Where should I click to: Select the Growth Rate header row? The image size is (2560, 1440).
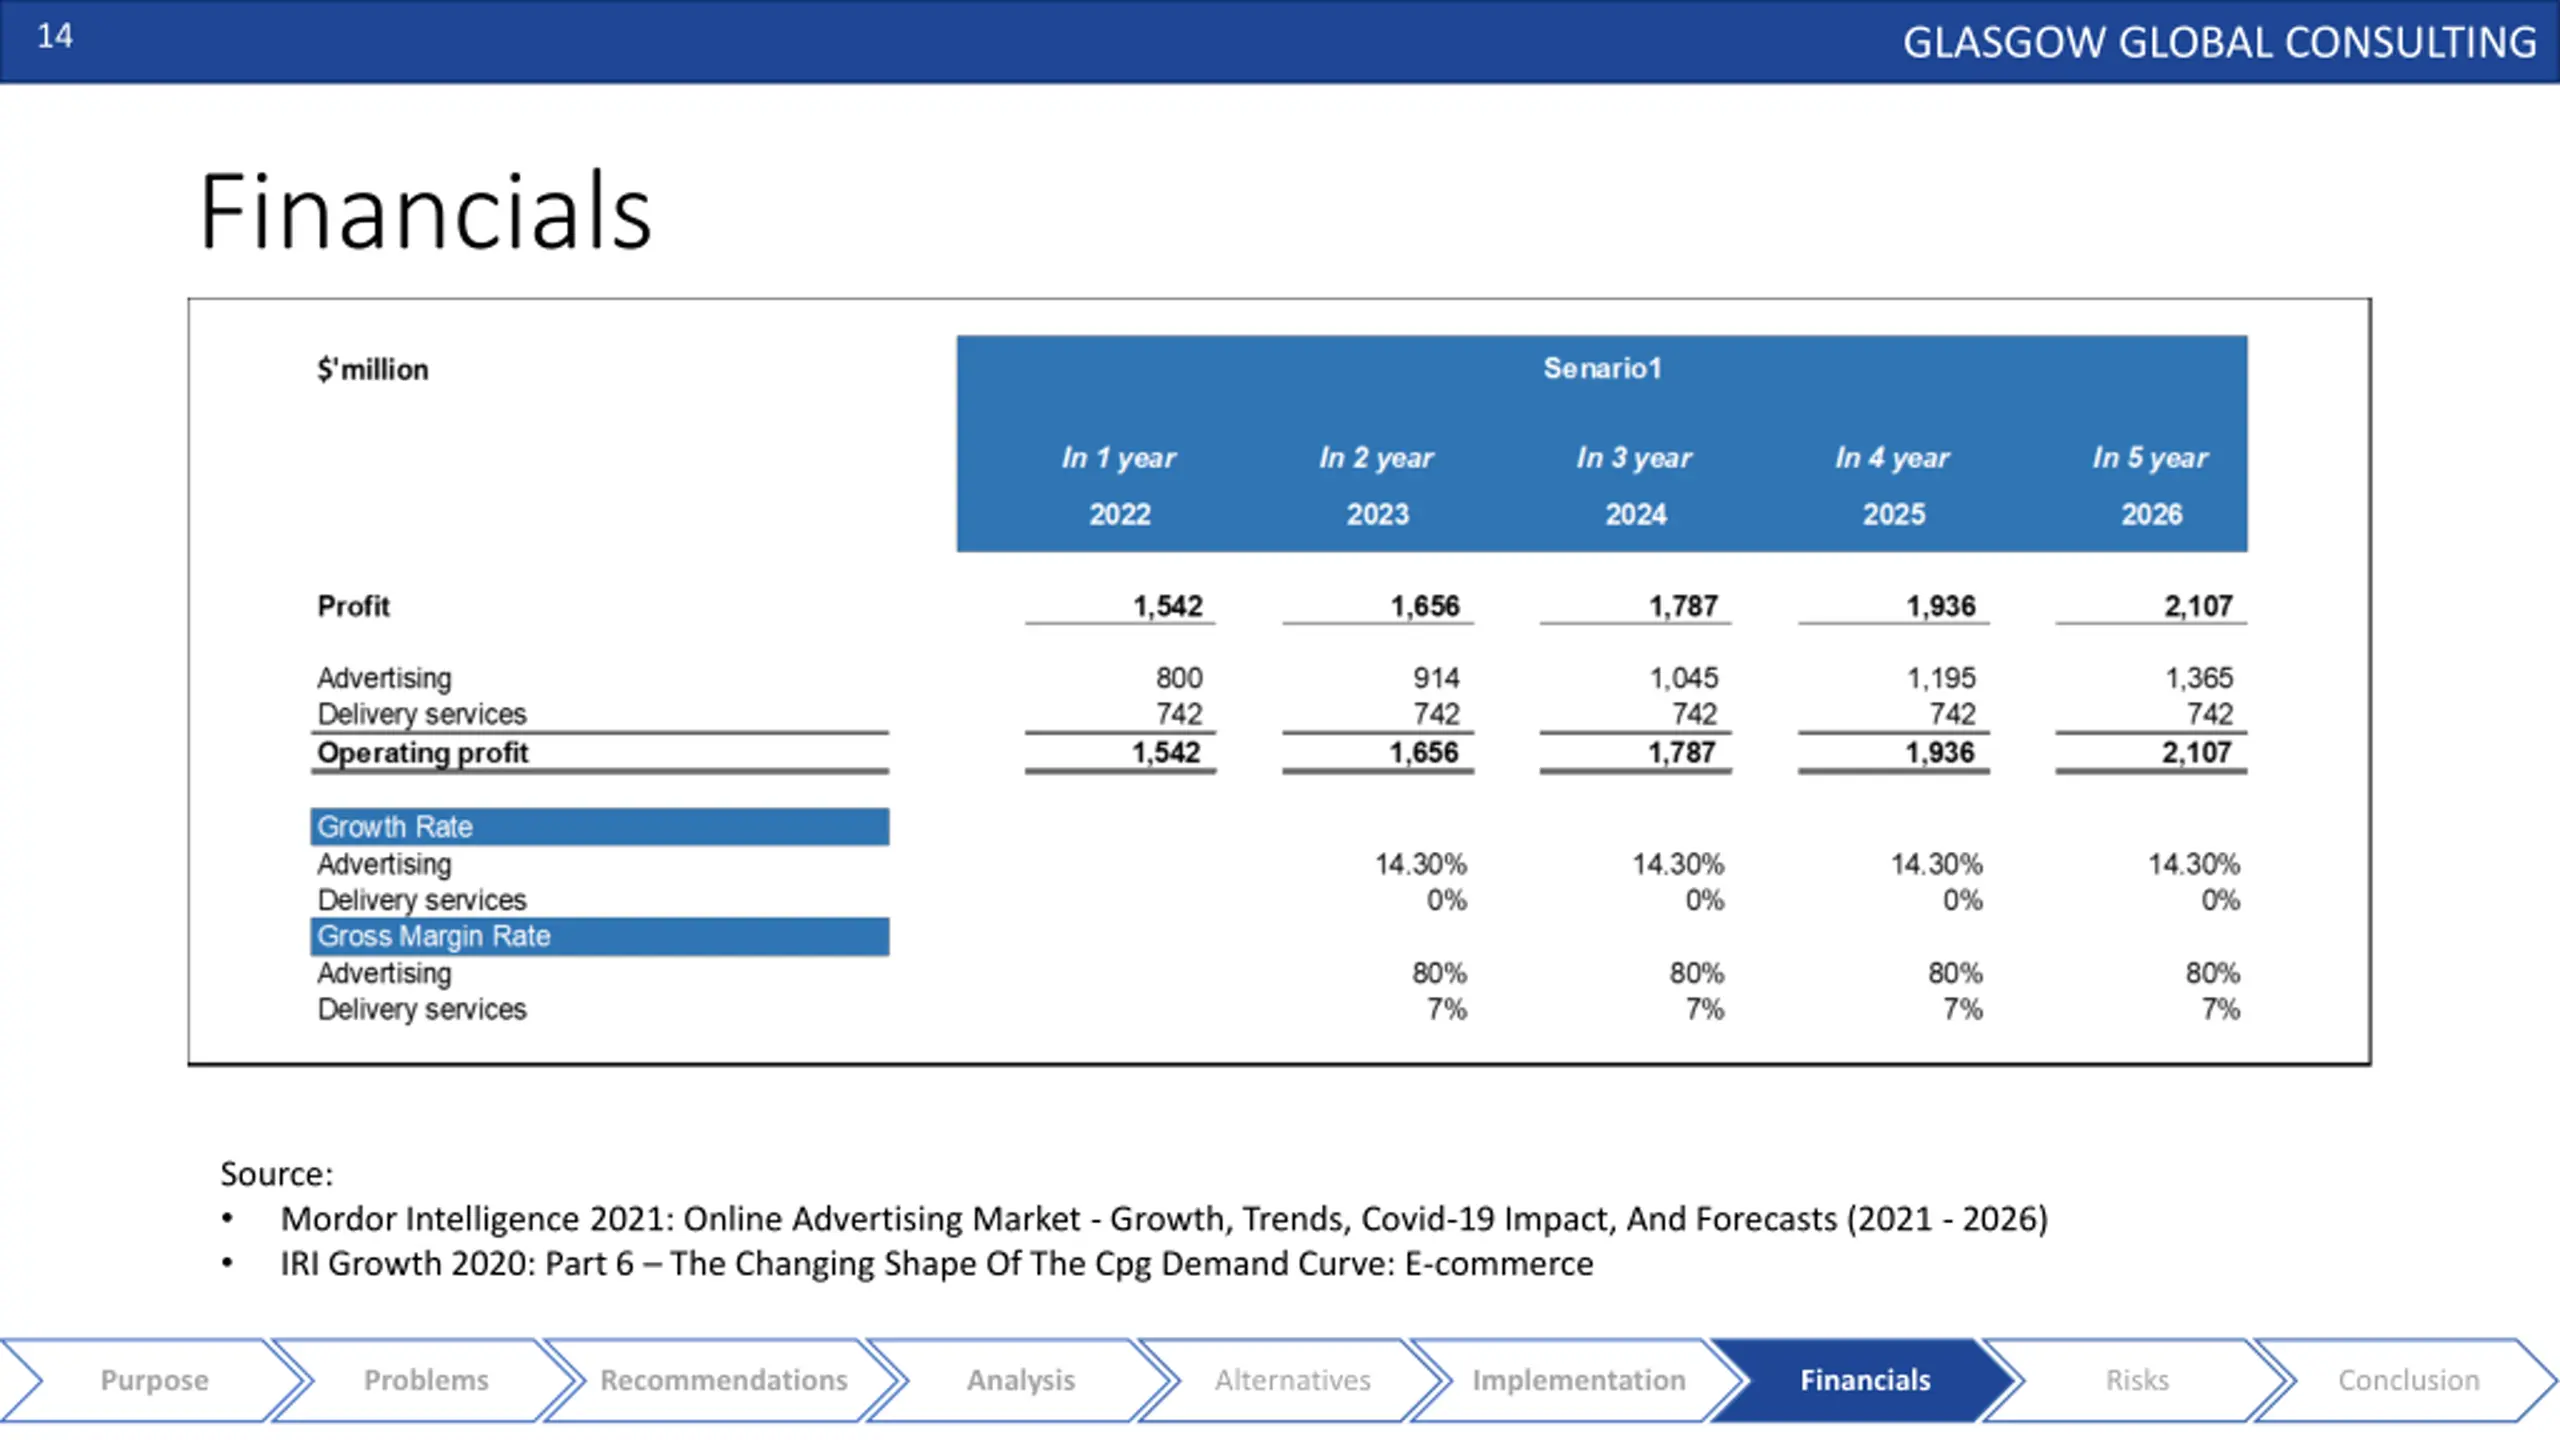599,827
